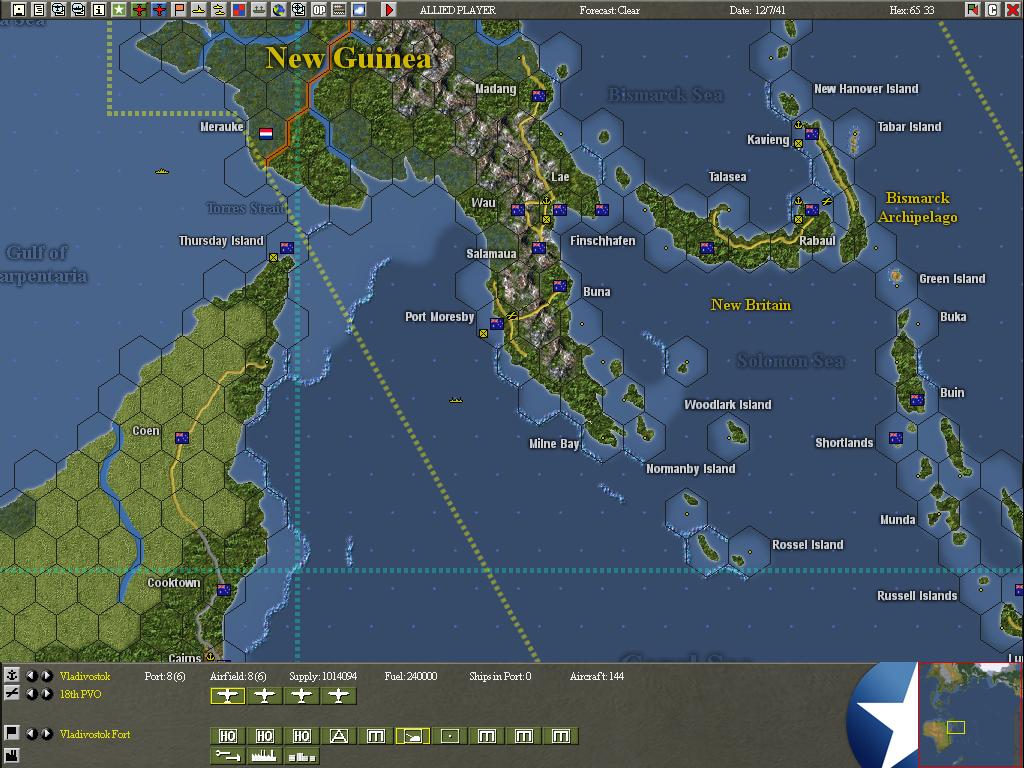
Task: Click the star intelligence screen icon
Action: point(118,9)
